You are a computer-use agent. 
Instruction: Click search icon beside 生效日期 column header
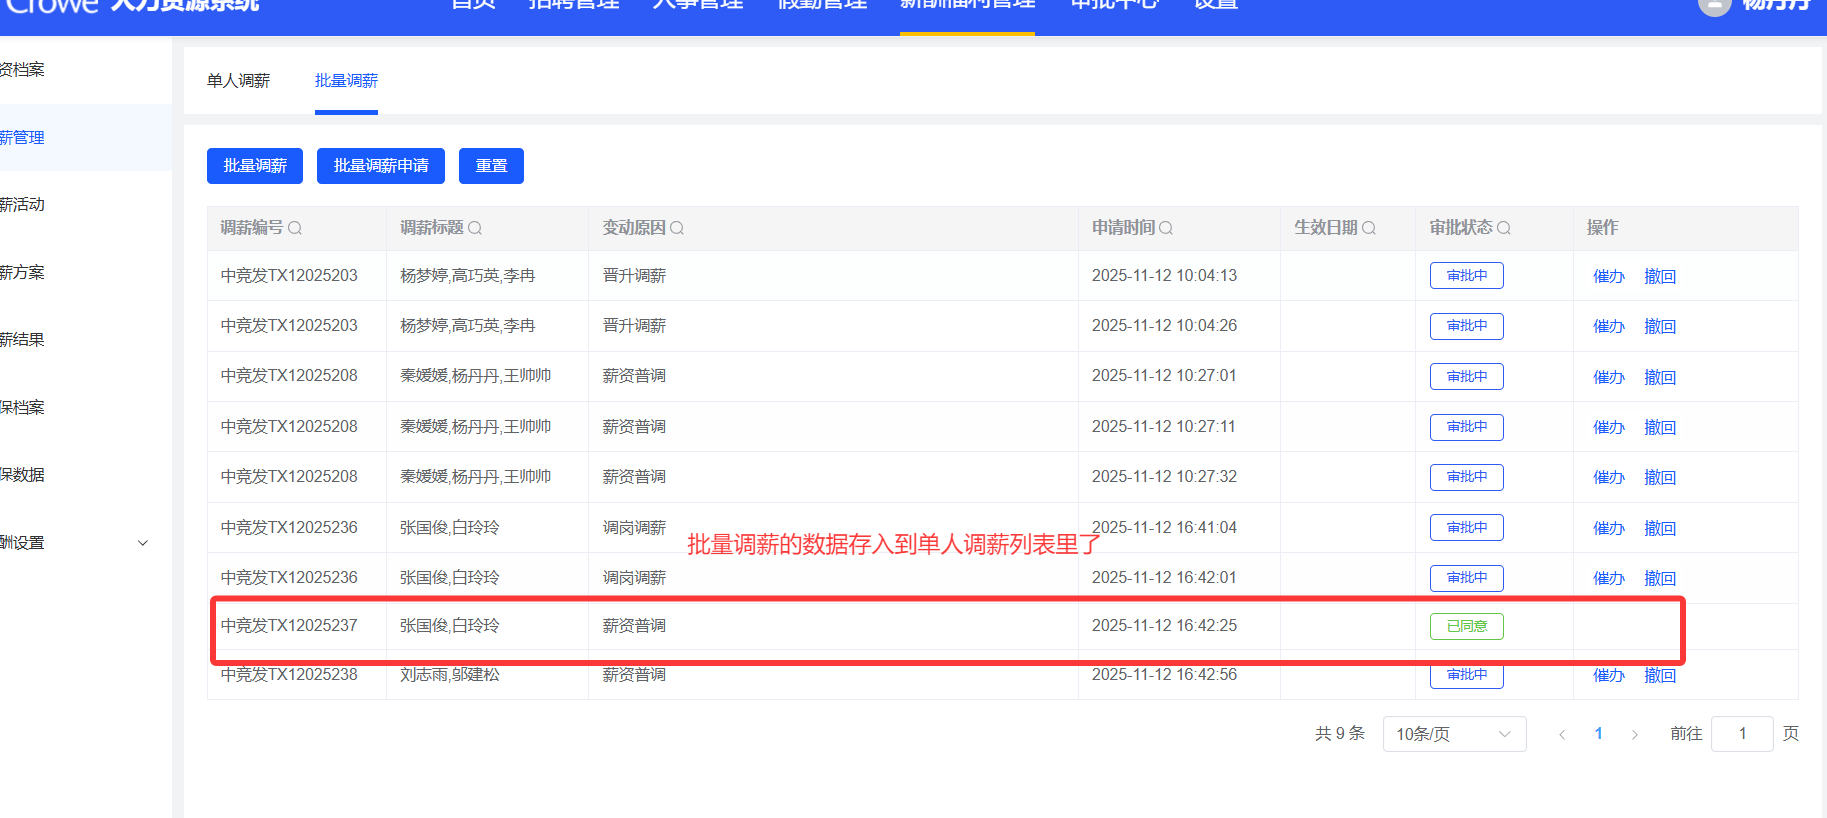pos(1369,228)
